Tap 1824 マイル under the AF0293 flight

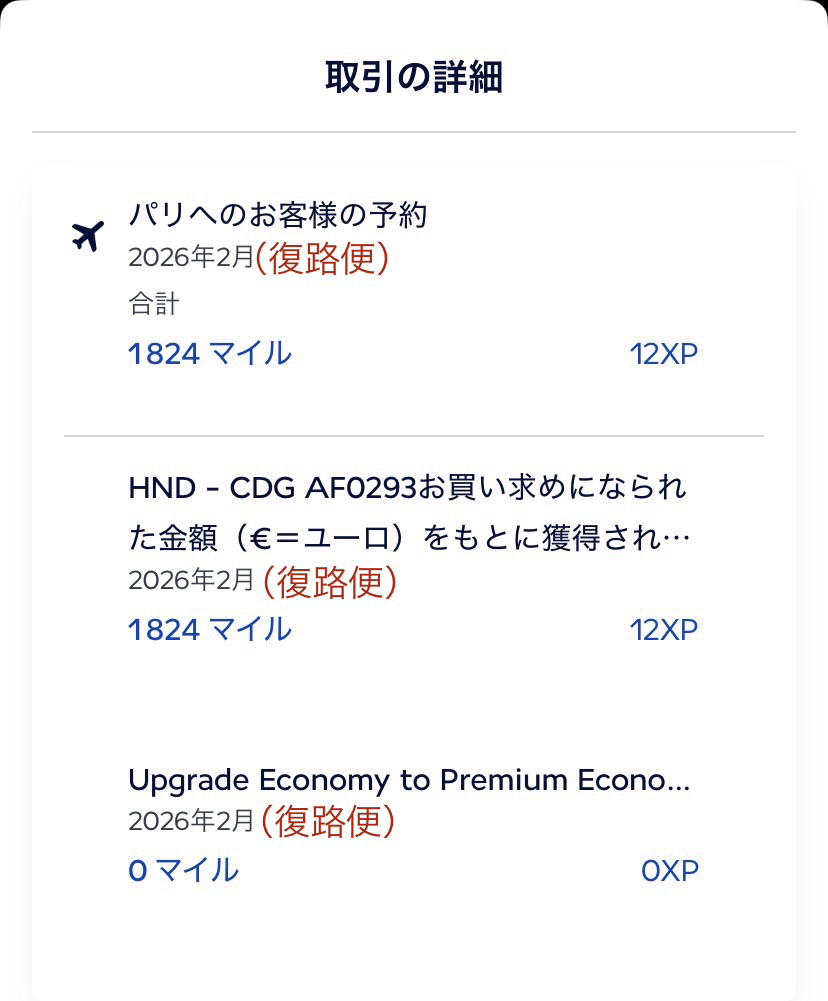210,629
